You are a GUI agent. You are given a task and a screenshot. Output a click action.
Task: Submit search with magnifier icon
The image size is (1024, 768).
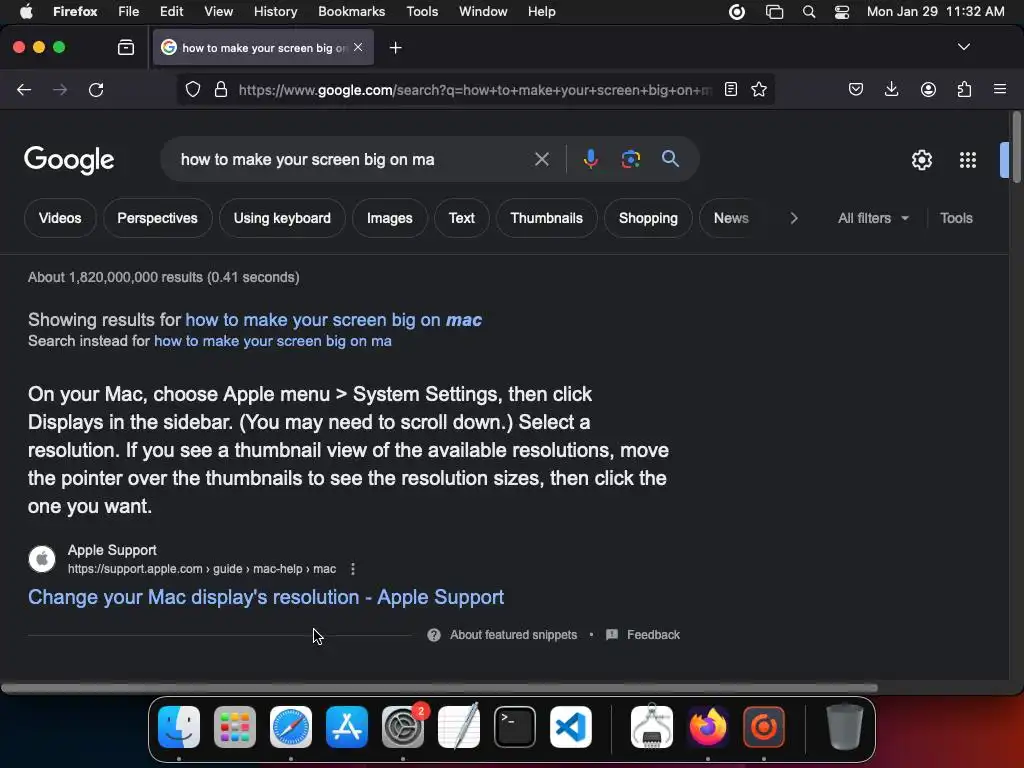[x=670, y=159]
